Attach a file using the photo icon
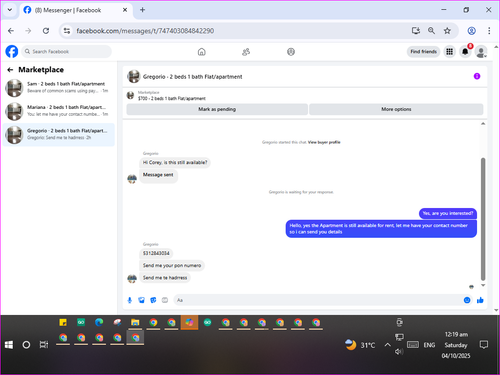The width and height of the screenshot is (500, 375). (x=141, y=300)
